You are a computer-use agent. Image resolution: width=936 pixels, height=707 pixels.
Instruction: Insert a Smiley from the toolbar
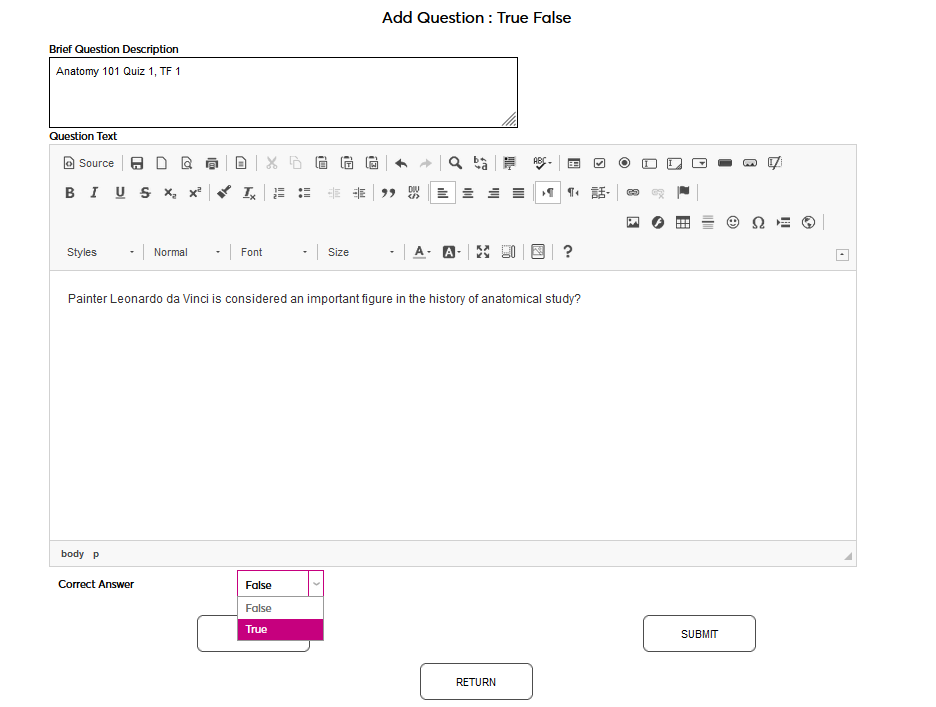[x=733, y=222]
